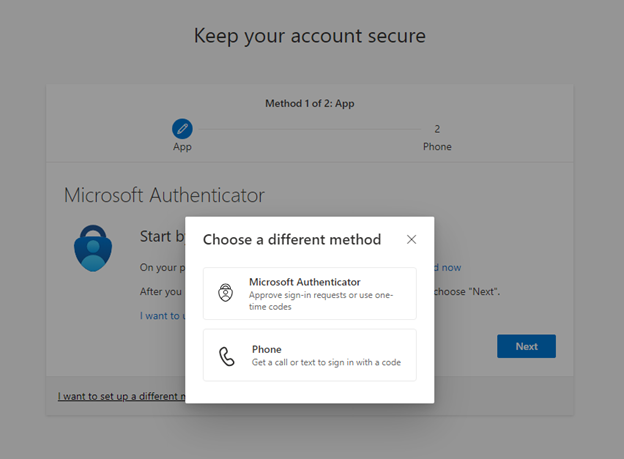Click the Authenticator lock icon in dialog
624x459 pixels.
tap(226, 293)
